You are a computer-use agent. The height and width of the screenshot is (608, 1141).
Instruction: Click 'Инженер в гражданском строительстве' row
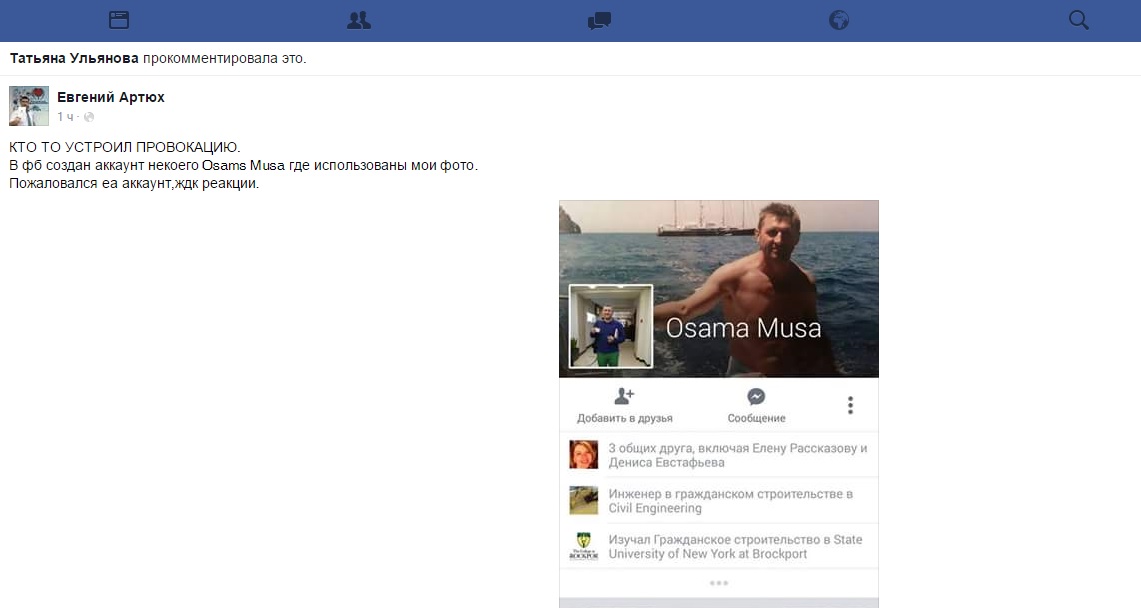tap(719, 500)
